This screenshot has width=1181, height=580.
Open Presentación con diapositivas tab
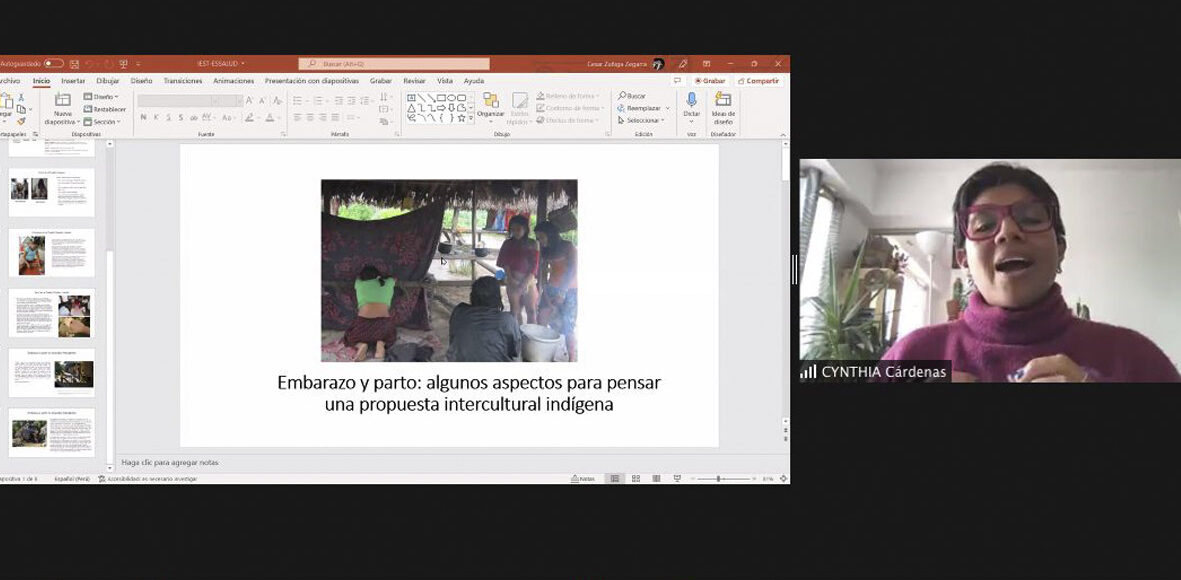tap(312, 81)
